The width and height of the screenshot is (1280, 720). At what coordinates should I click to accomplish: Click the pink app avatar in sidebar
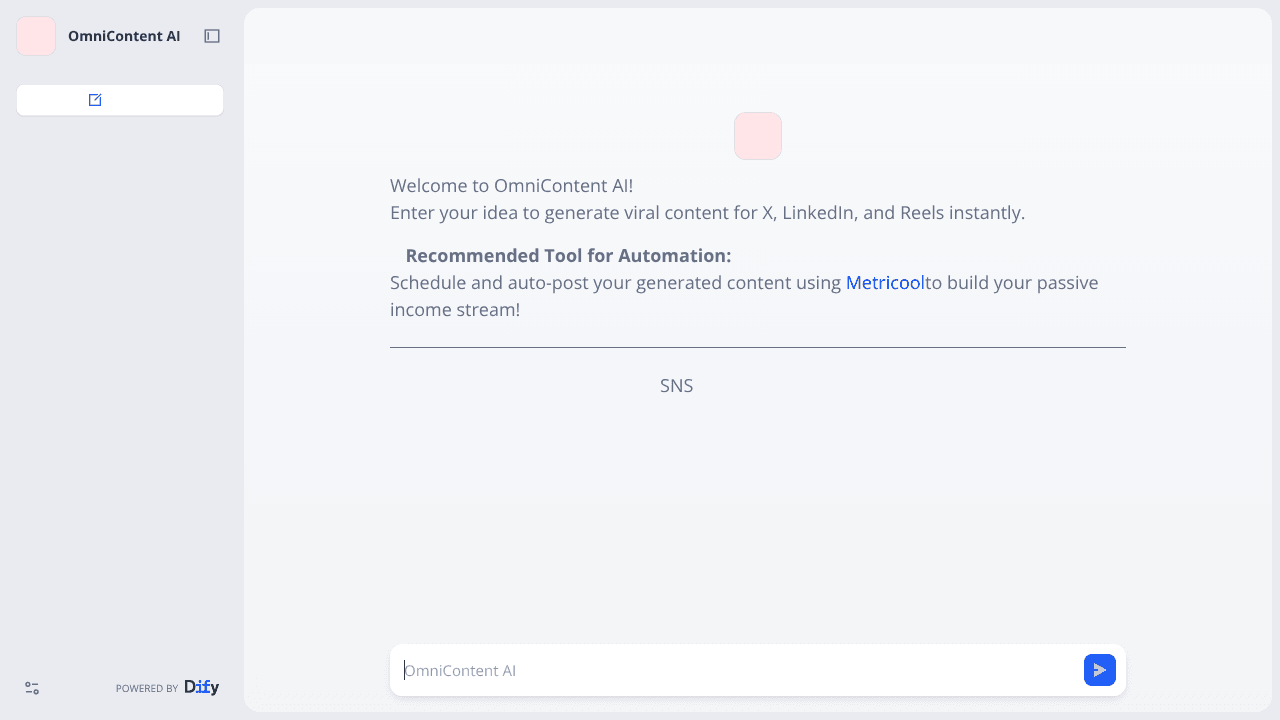pos(36,36)
